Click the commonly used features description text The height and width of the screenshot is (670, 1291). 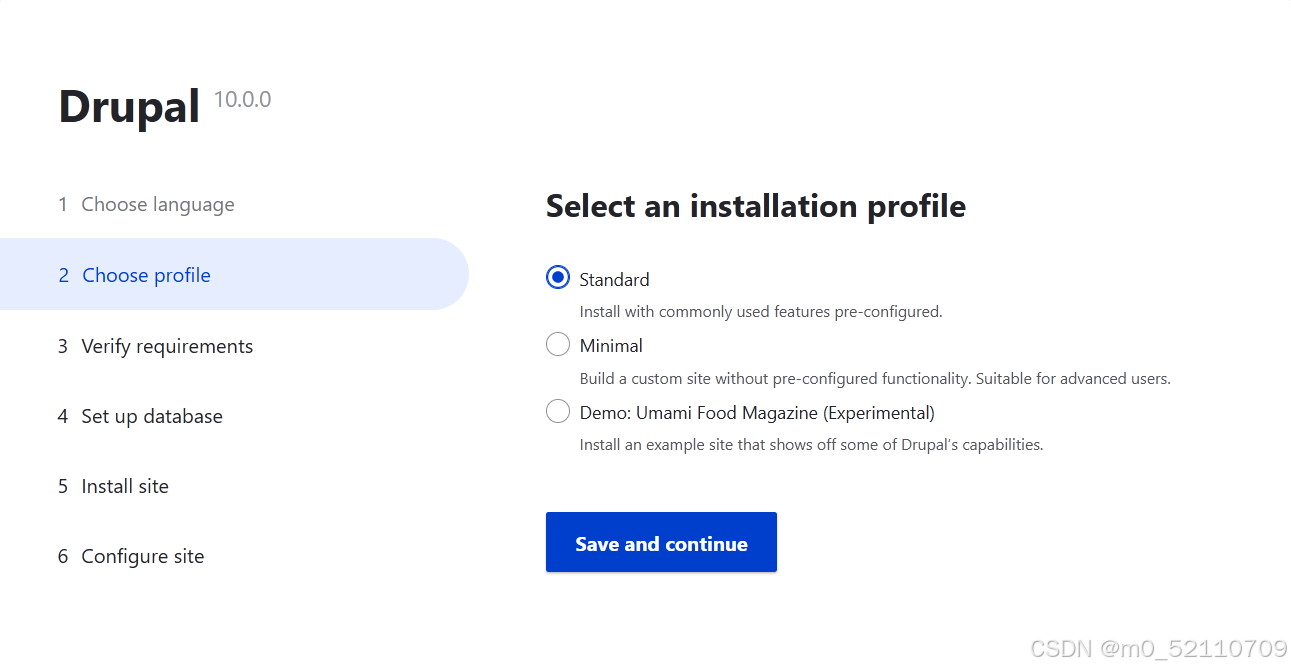(761, 311)
